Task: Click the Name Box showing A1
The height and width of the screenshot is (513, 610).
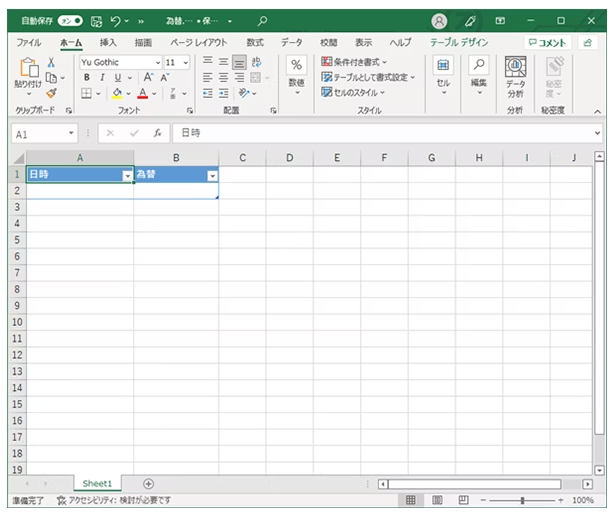Action: (x=44, y=134)
